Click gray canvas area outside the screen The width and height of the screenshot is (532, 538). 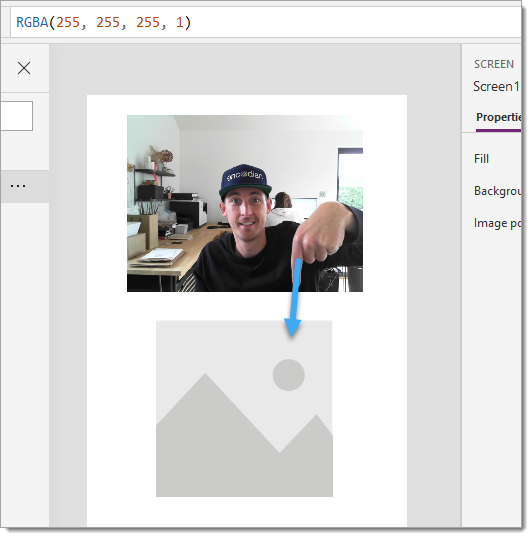click(434, 274)
